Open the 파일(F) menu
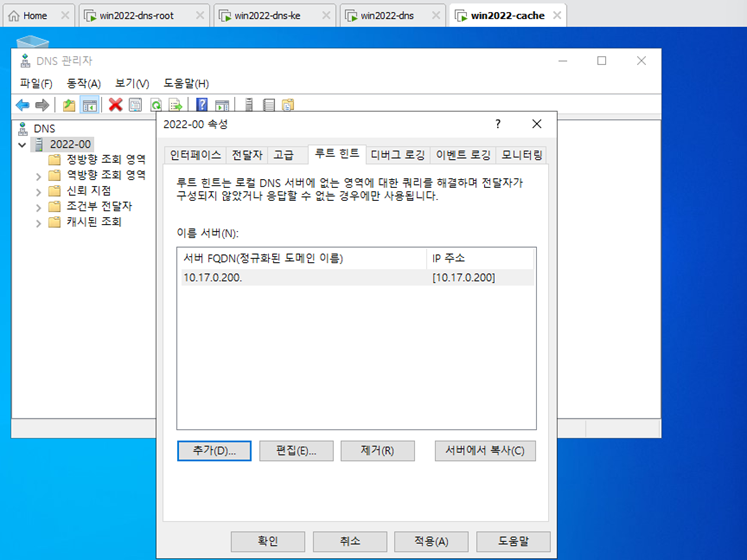Image resolution: width=747 pixels, height=560 pixels. coord(36,84)
